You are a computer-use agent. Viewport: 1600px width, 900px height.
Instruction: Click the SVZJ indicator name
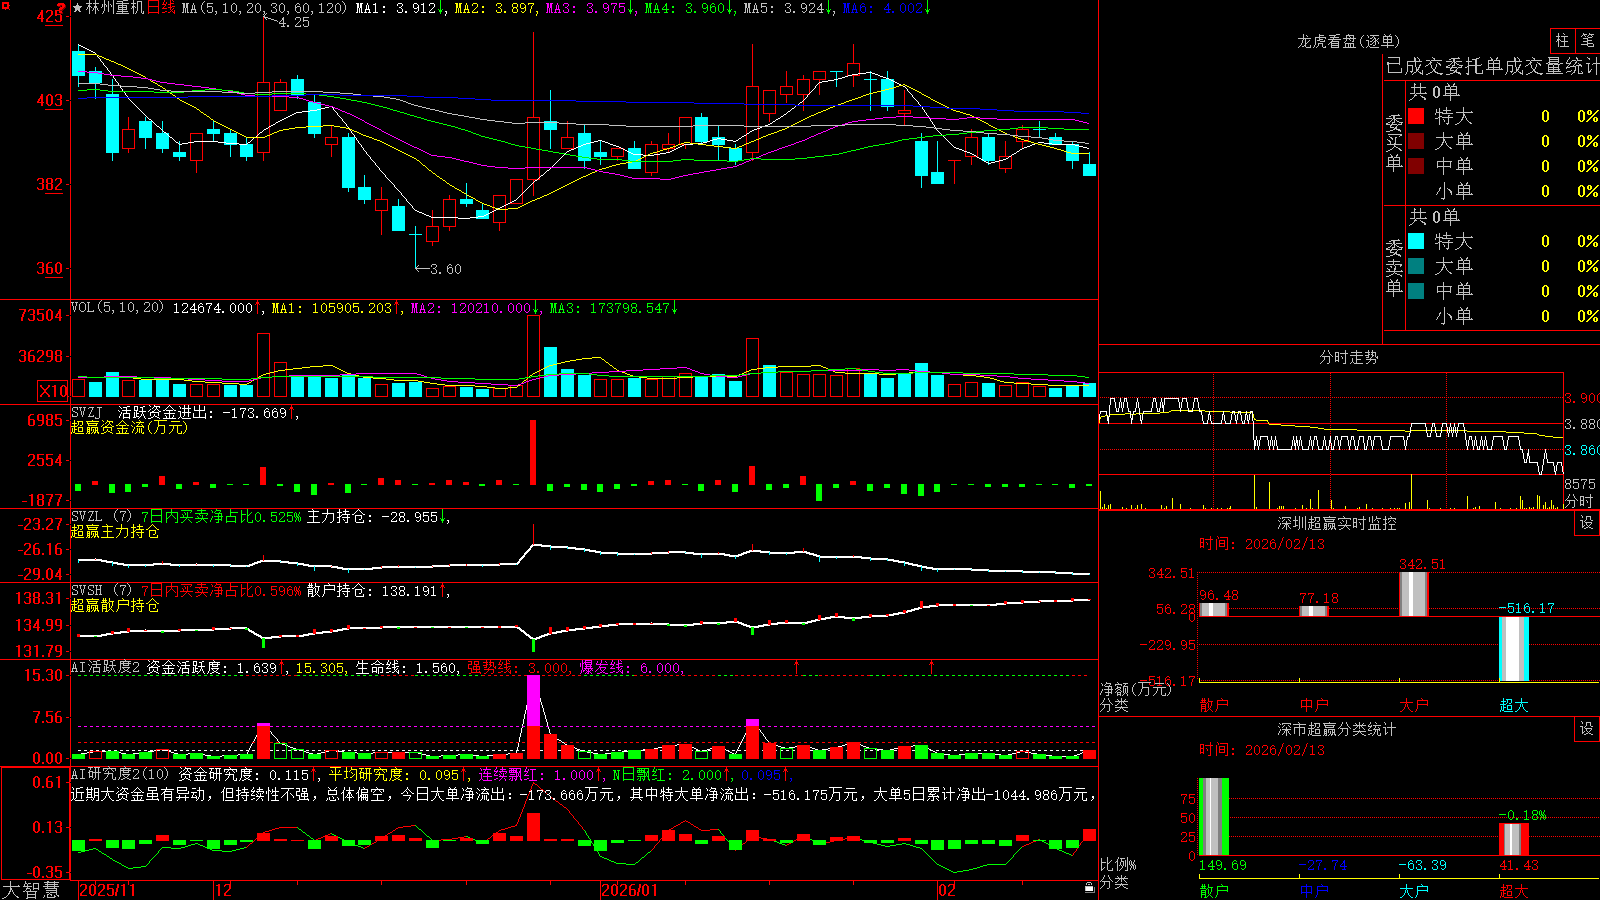87,412
